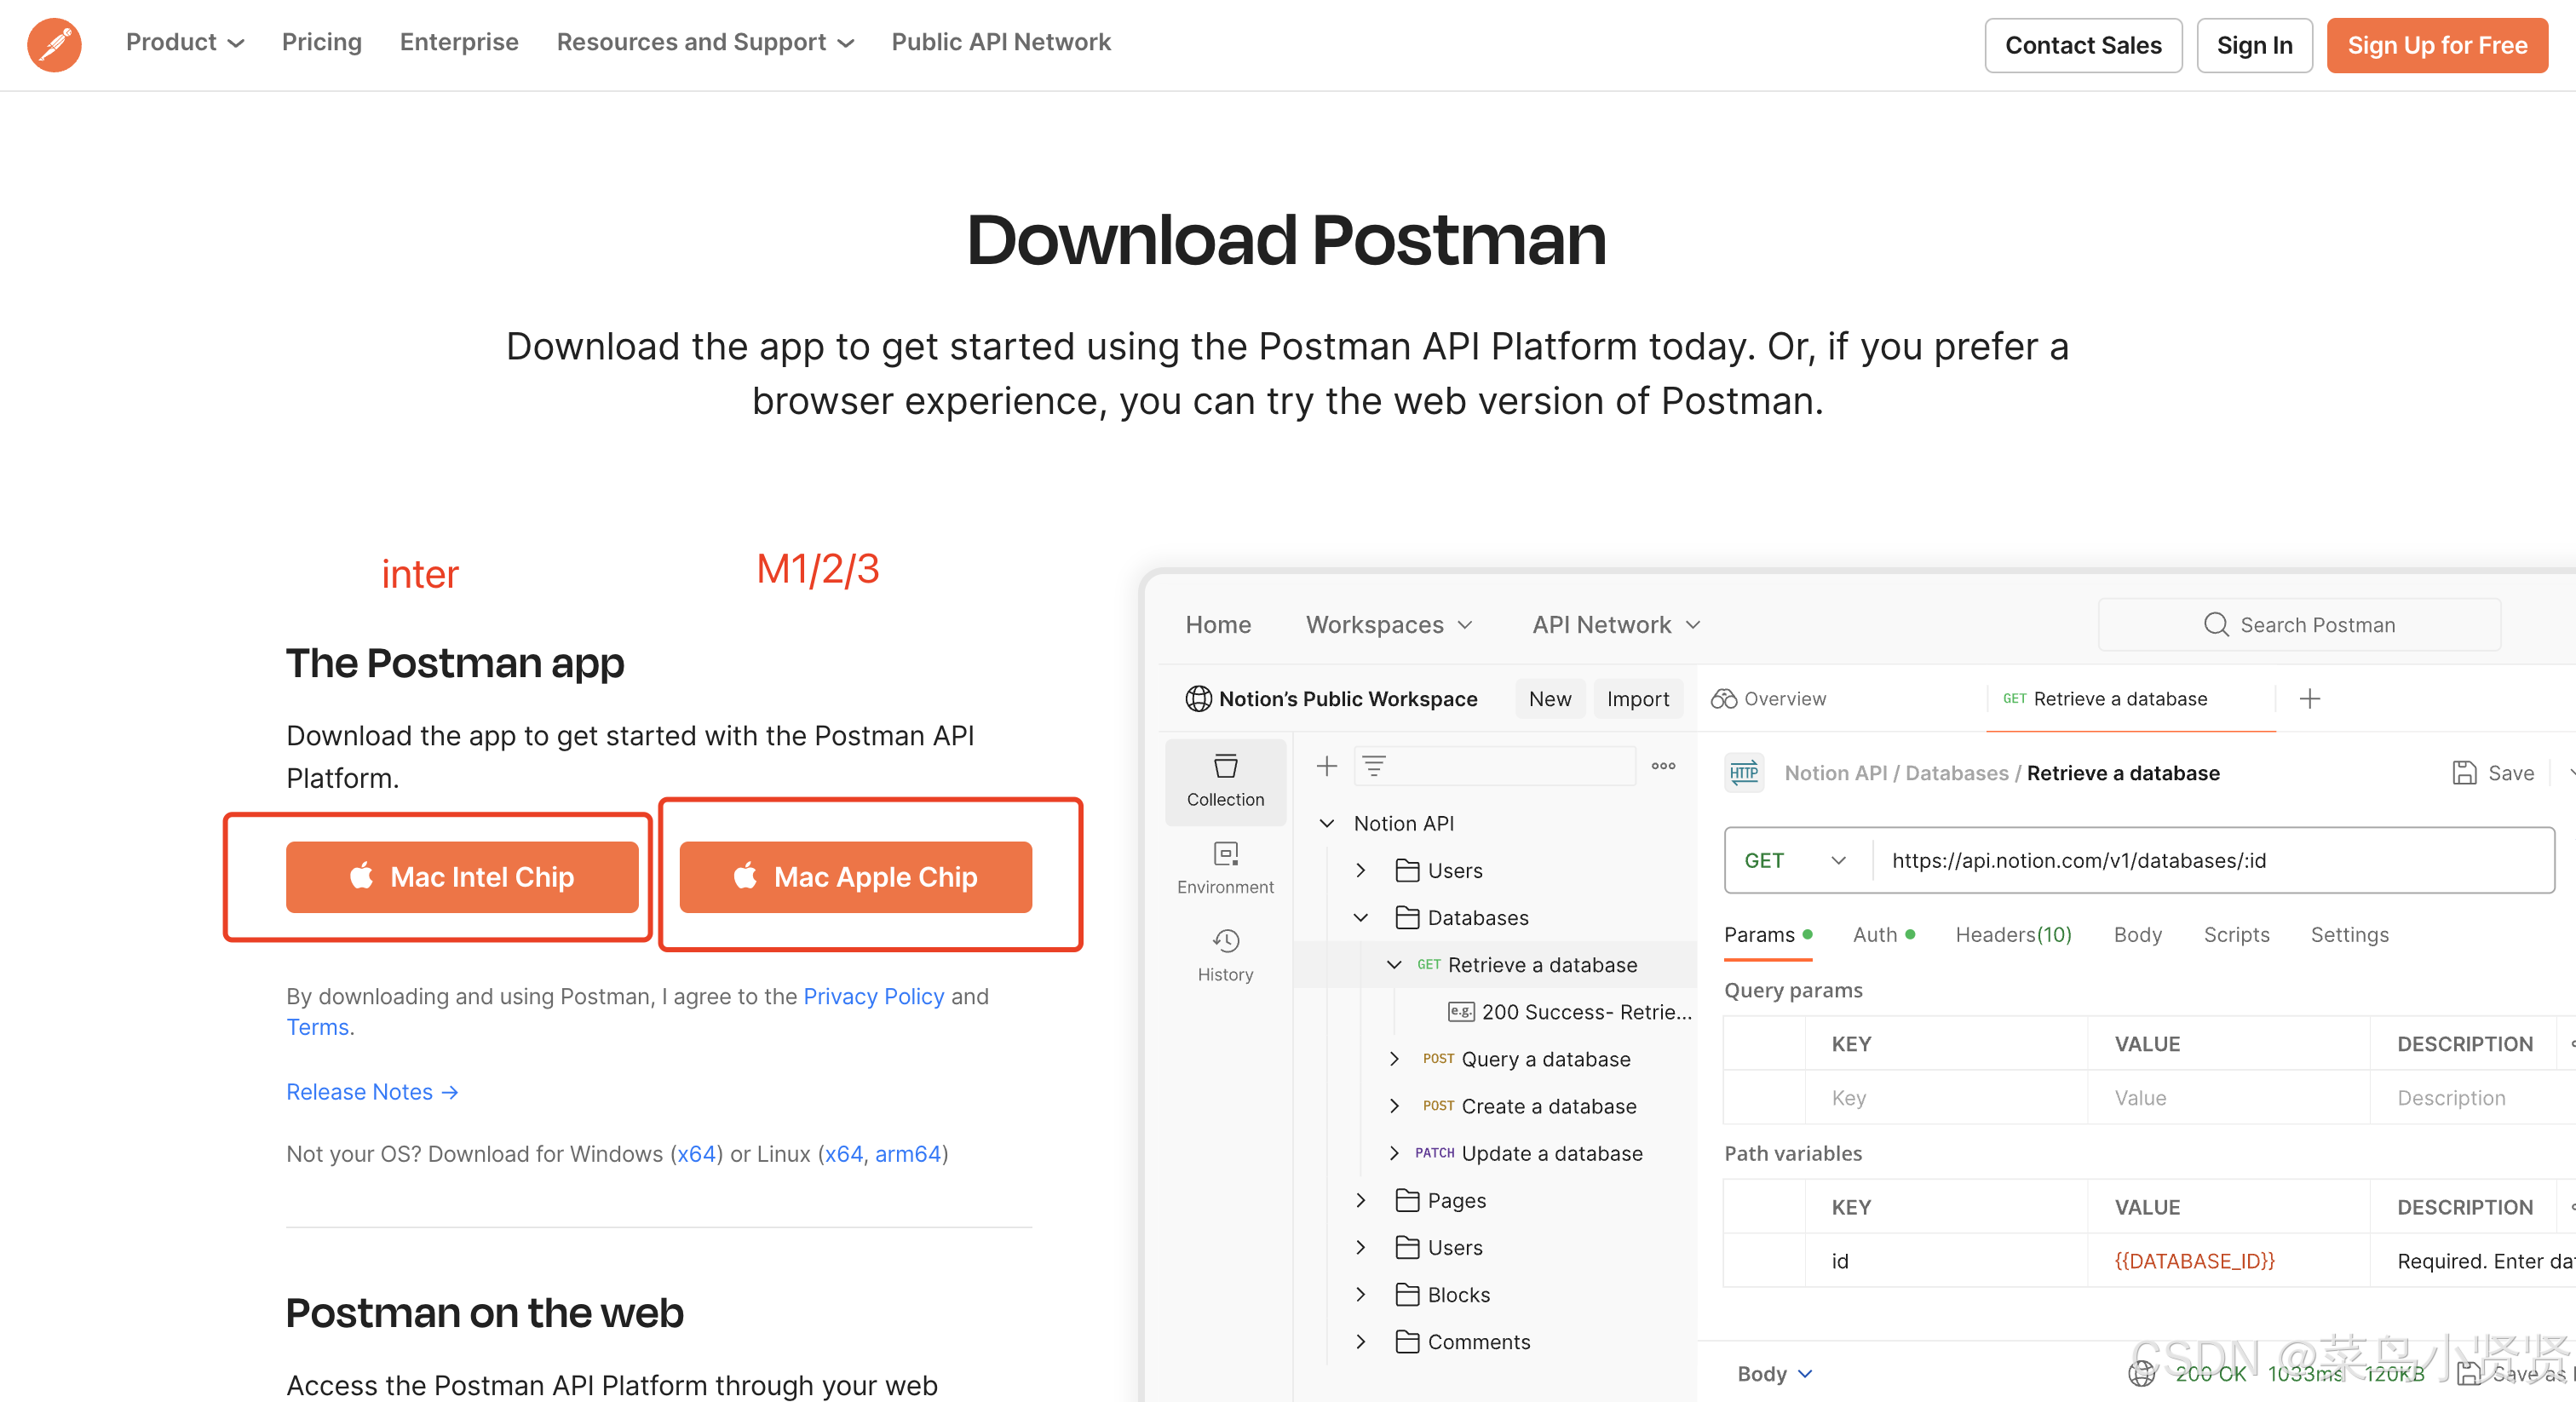Expand the Create a database request

tap(1394, 1105)
